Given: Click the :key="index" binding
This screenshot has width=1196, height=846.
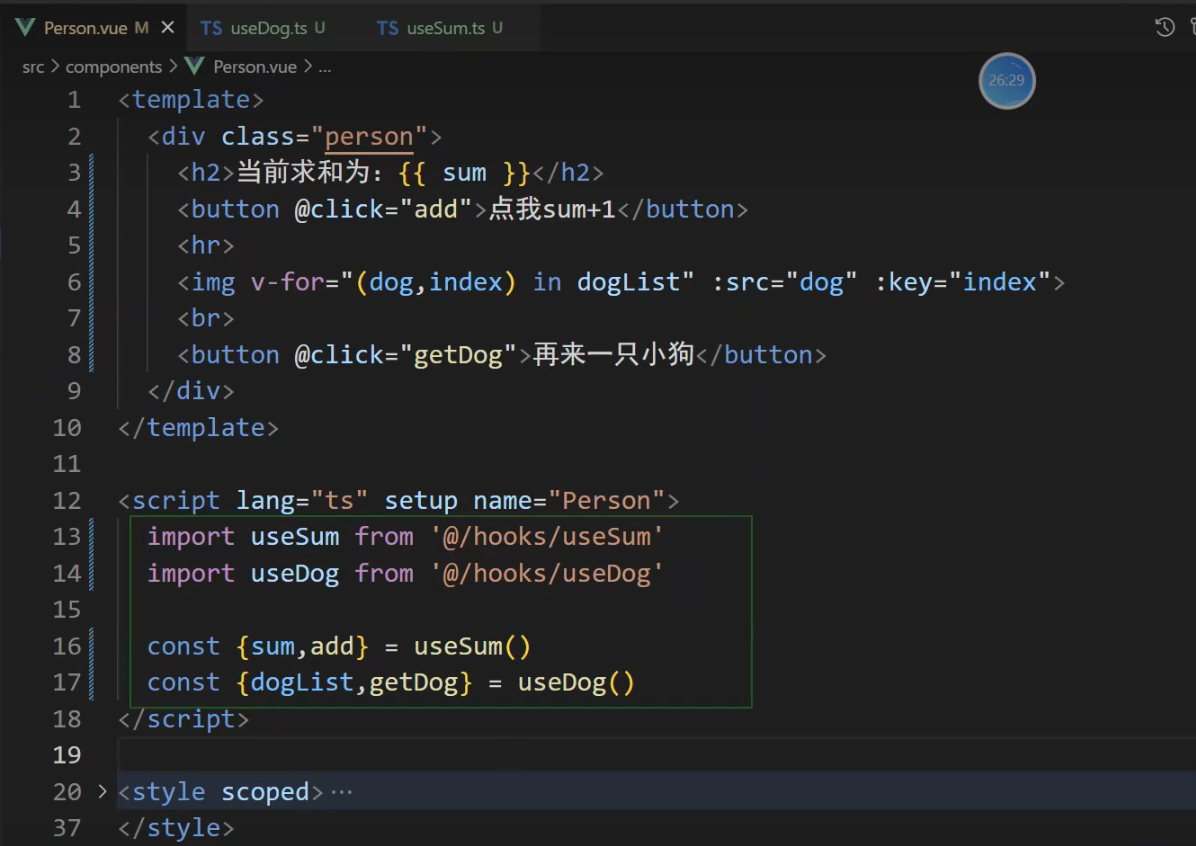Looking at the screenshot, I should 963,282.
